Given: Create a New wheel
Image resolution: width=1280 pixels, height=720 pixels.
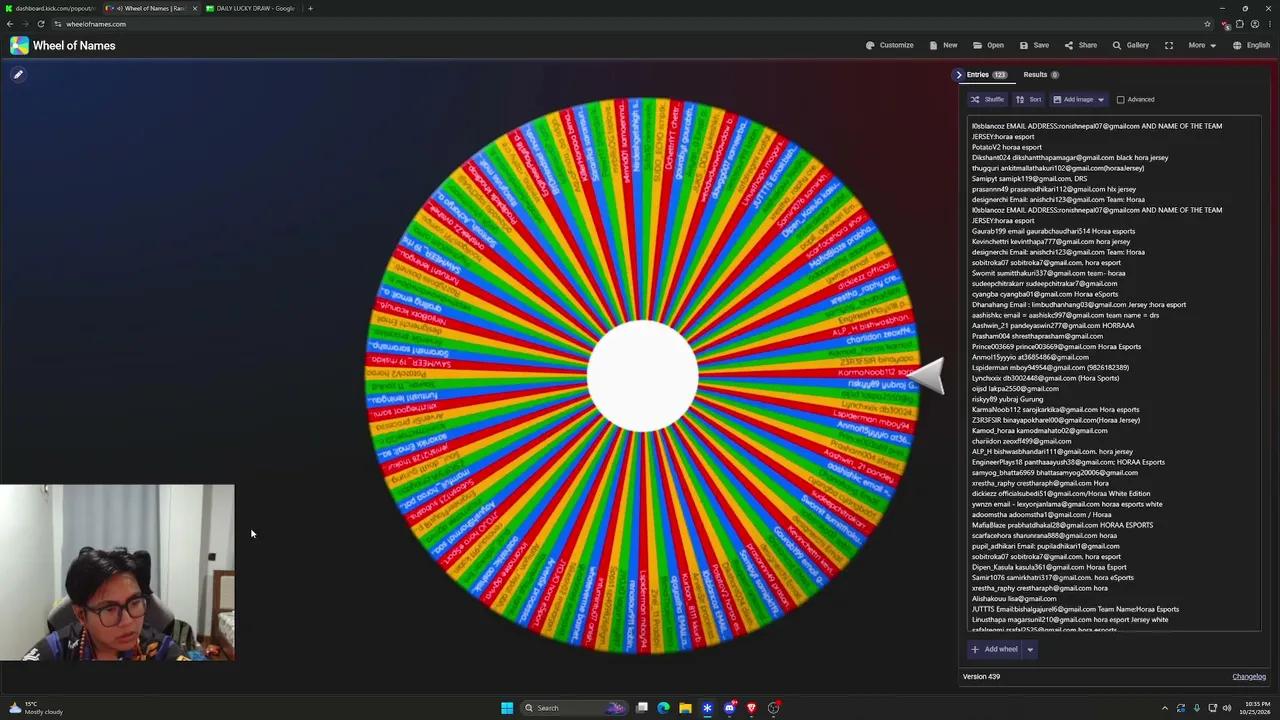Looking at the screenshot, I should coord(943,45).
